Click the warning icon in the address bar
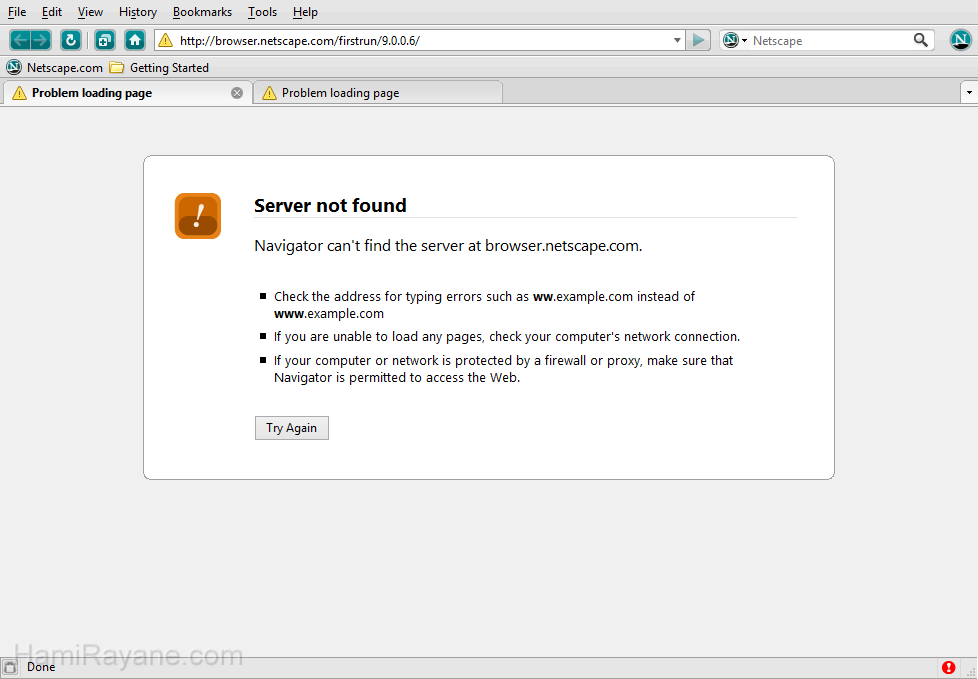The width and height of the screenshot is (978, 679). click(x=165, y=41)
